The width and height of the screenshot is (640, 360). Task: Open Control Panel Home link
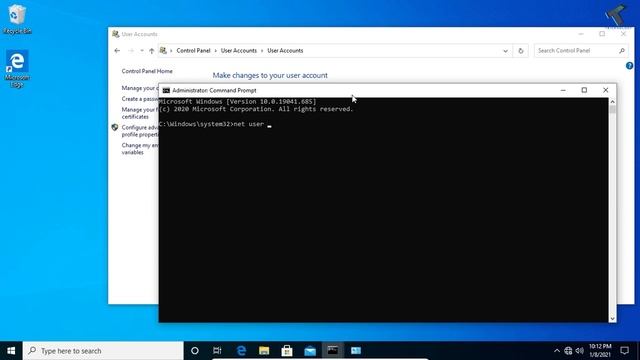point(147,71)
